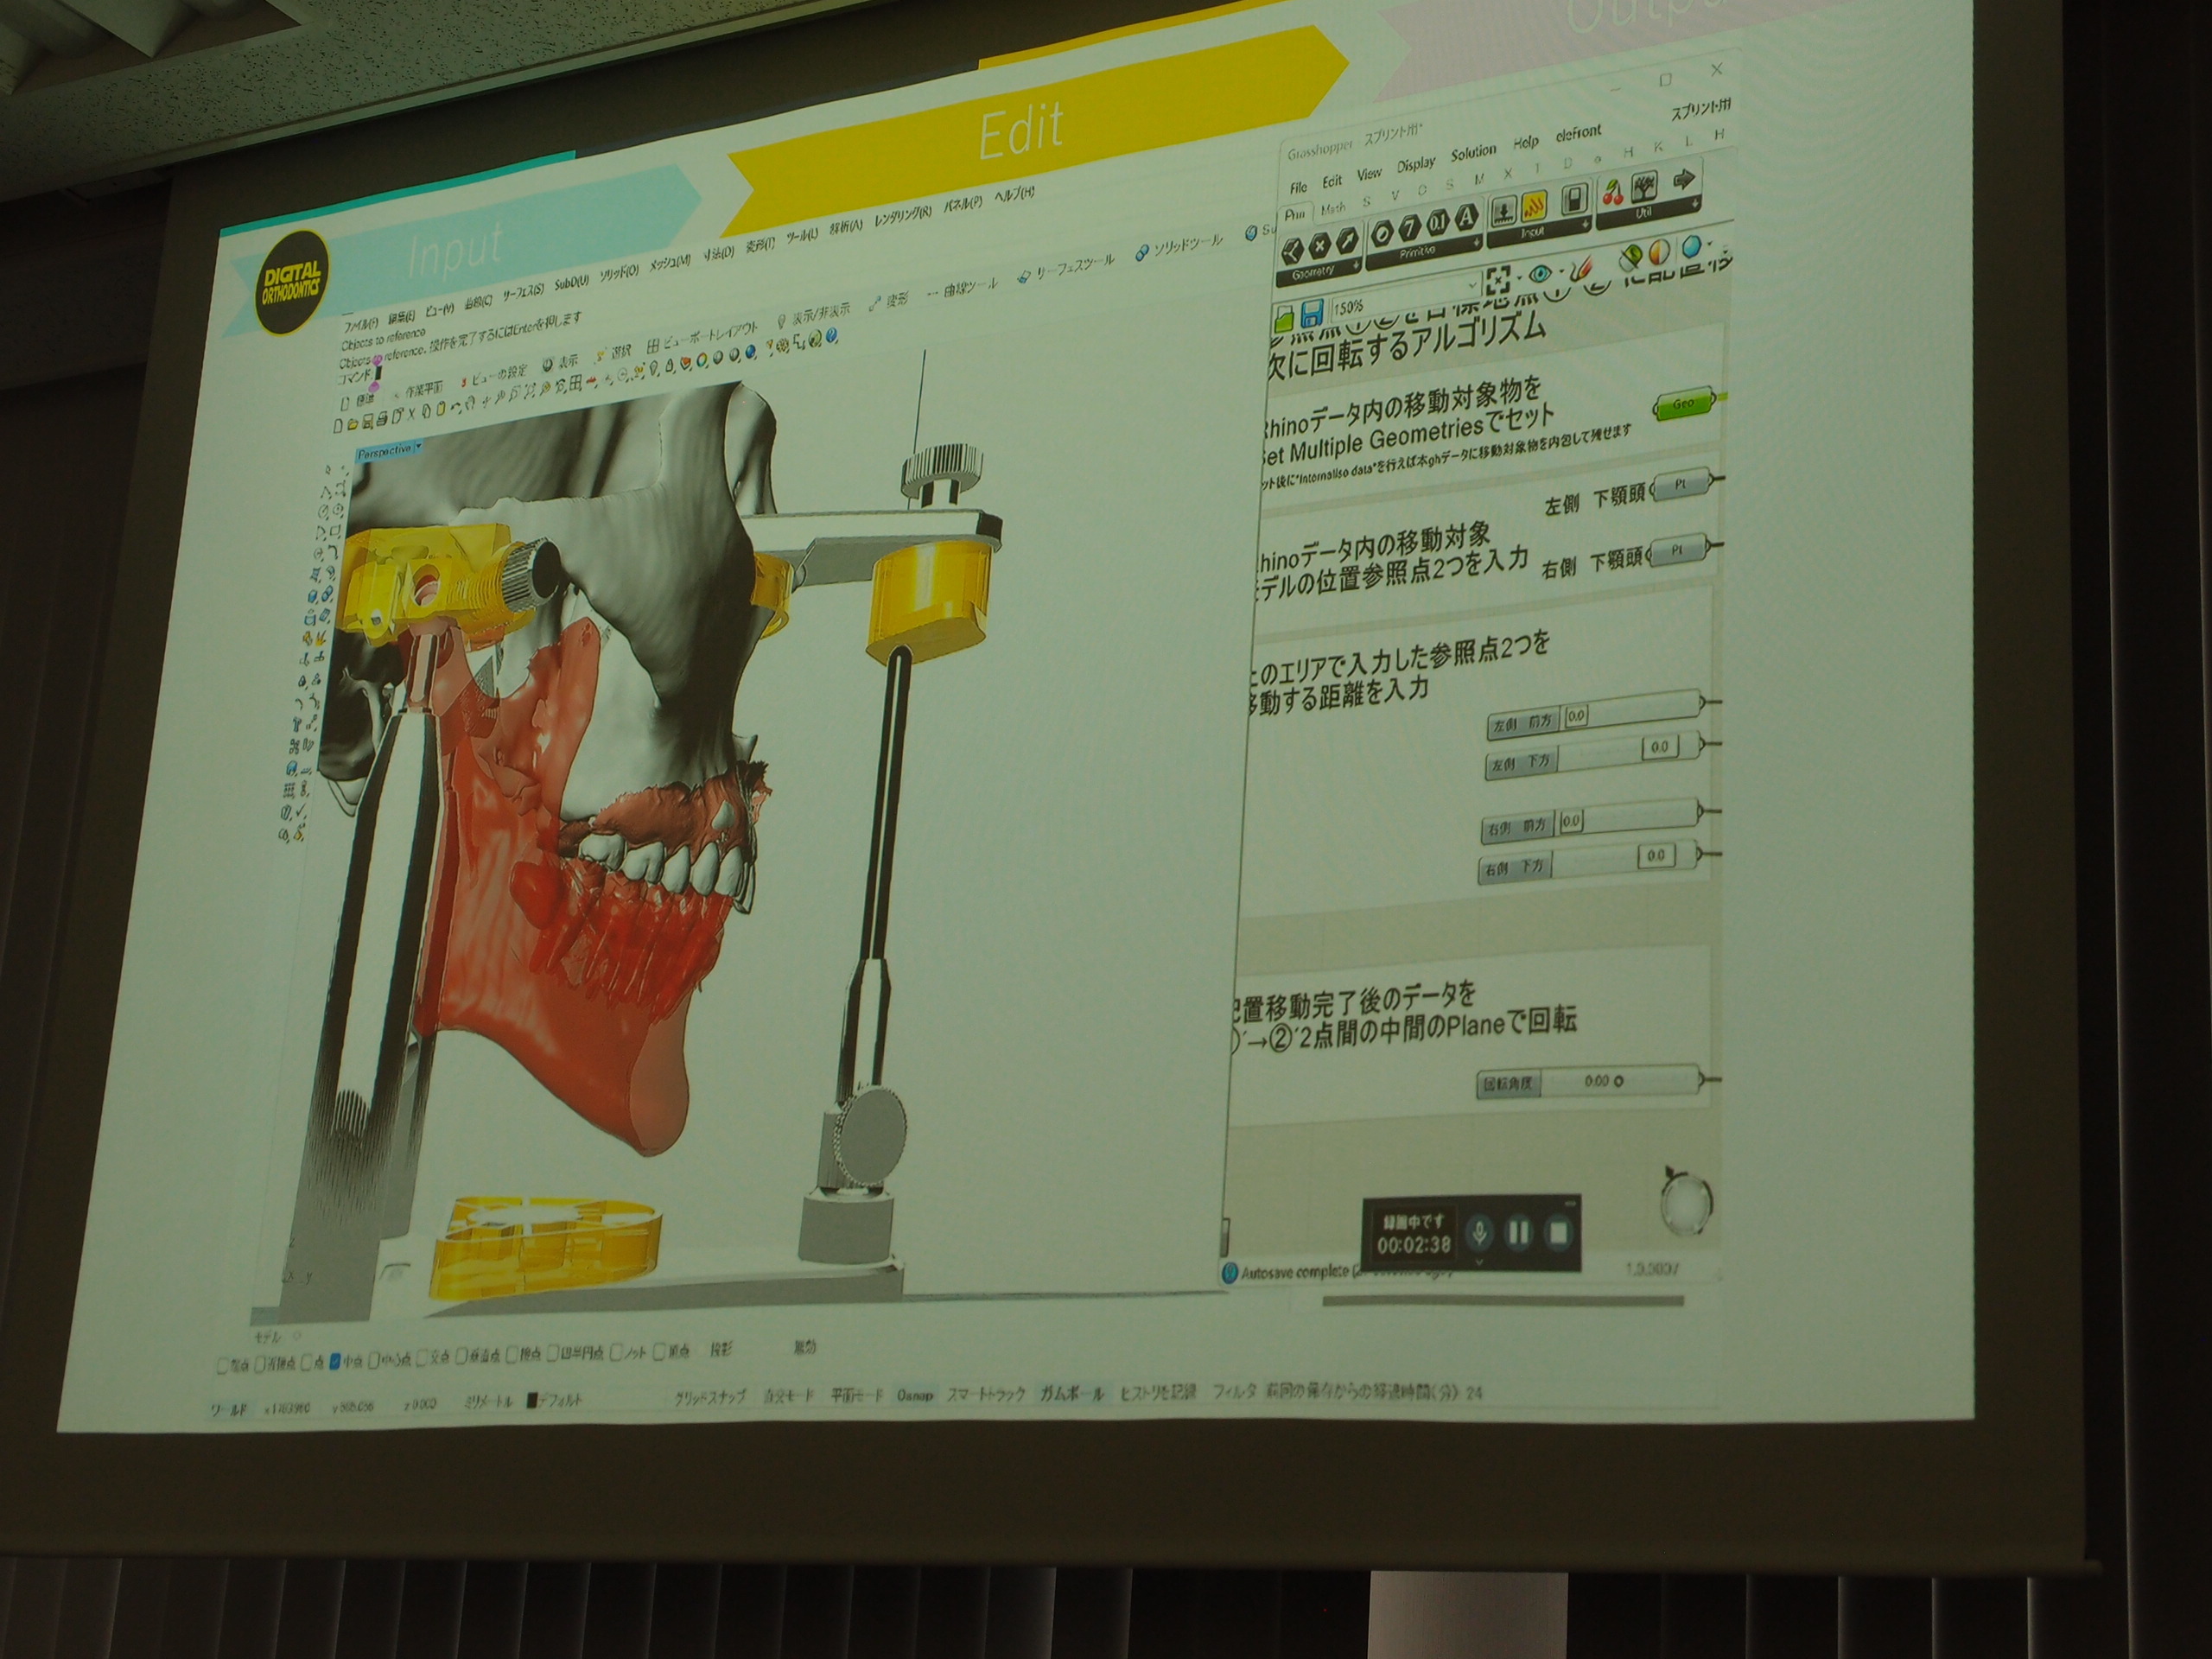
Task: Click the blue sphere preview settings icon
Action: coord(1691,246)
